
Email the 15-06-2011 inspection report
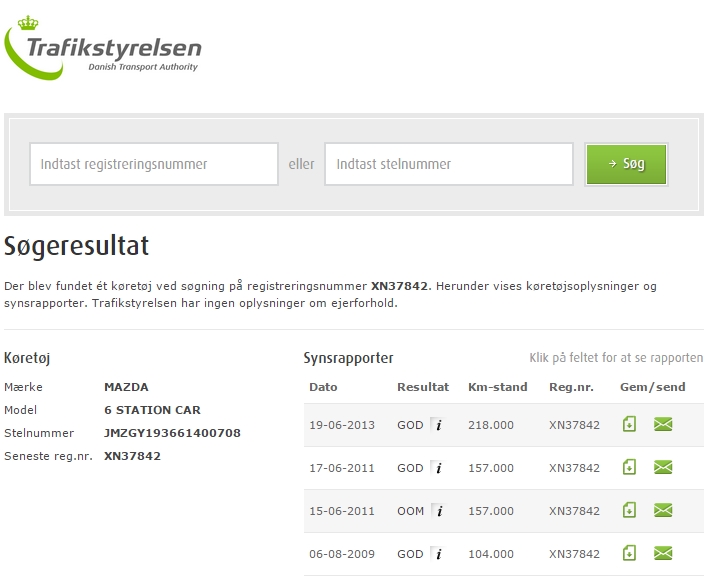point(662,510)
